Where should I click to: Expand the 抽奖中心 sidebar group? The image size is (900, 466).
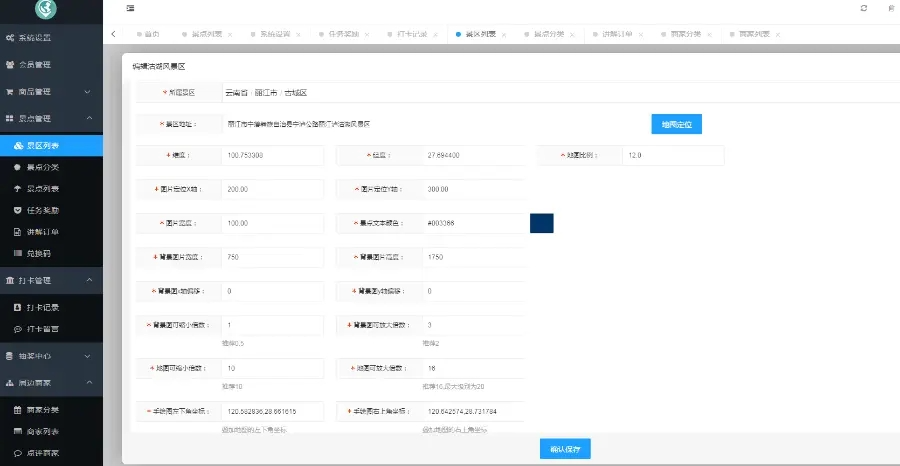pos(51,356)
